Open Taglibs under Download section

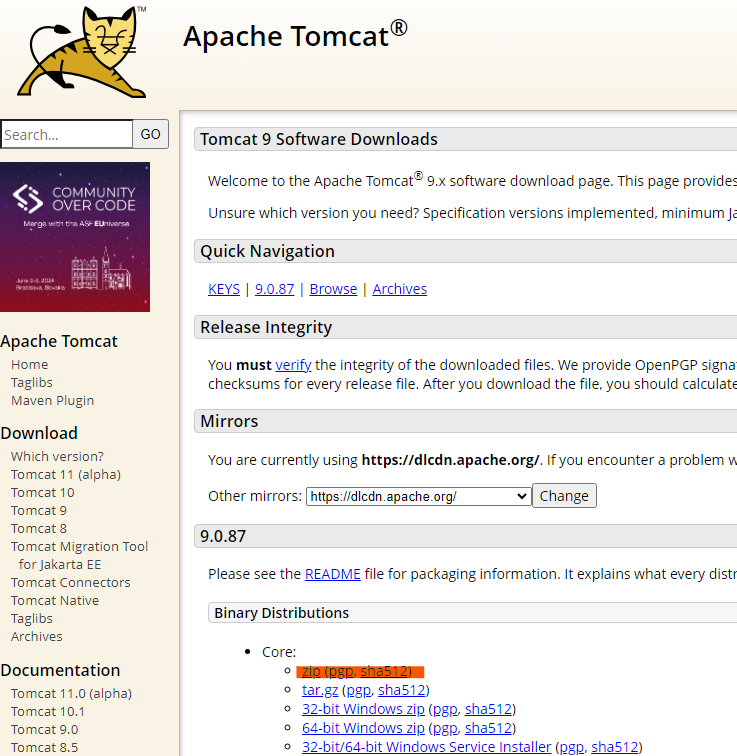point(32,619)
